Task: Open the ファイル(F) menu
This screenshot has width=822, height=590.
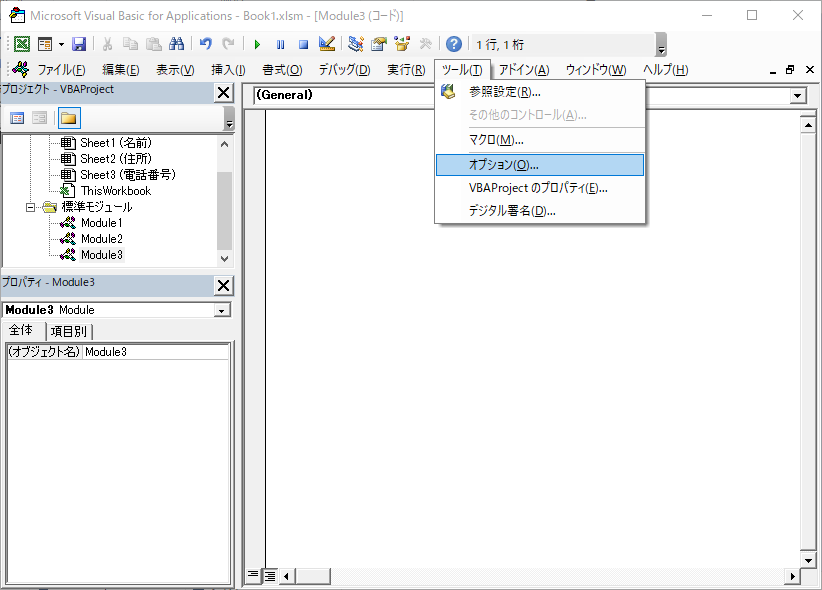Action: click(61, 70)
